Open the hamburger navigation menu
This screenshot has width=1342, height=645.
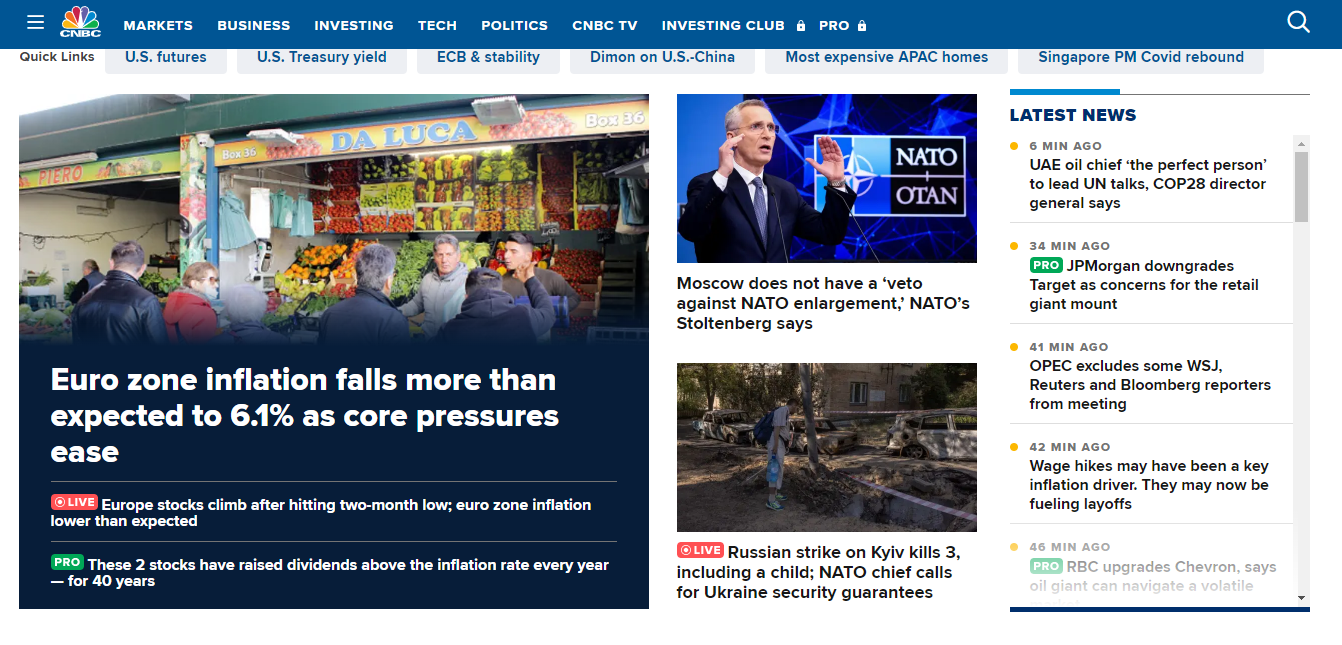click(36, 22)
